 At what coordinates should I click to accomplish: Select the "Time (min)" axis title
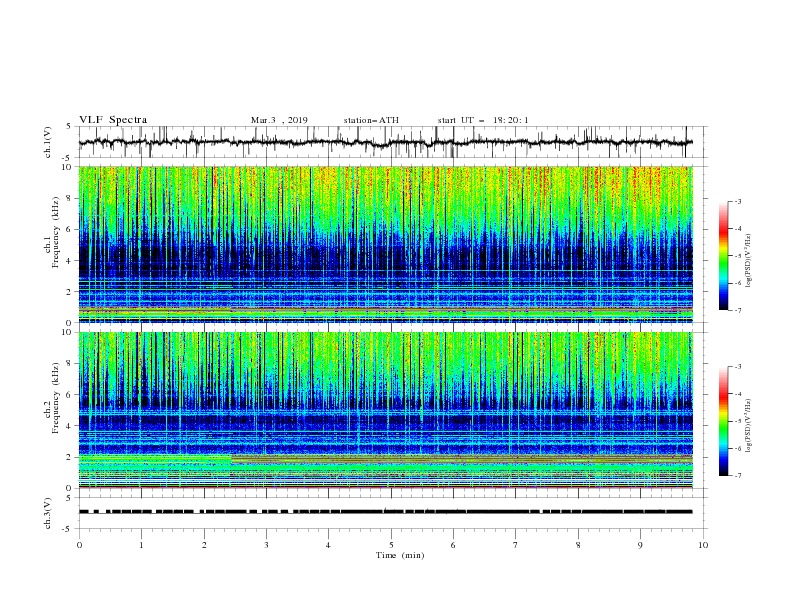click(400, 555)
